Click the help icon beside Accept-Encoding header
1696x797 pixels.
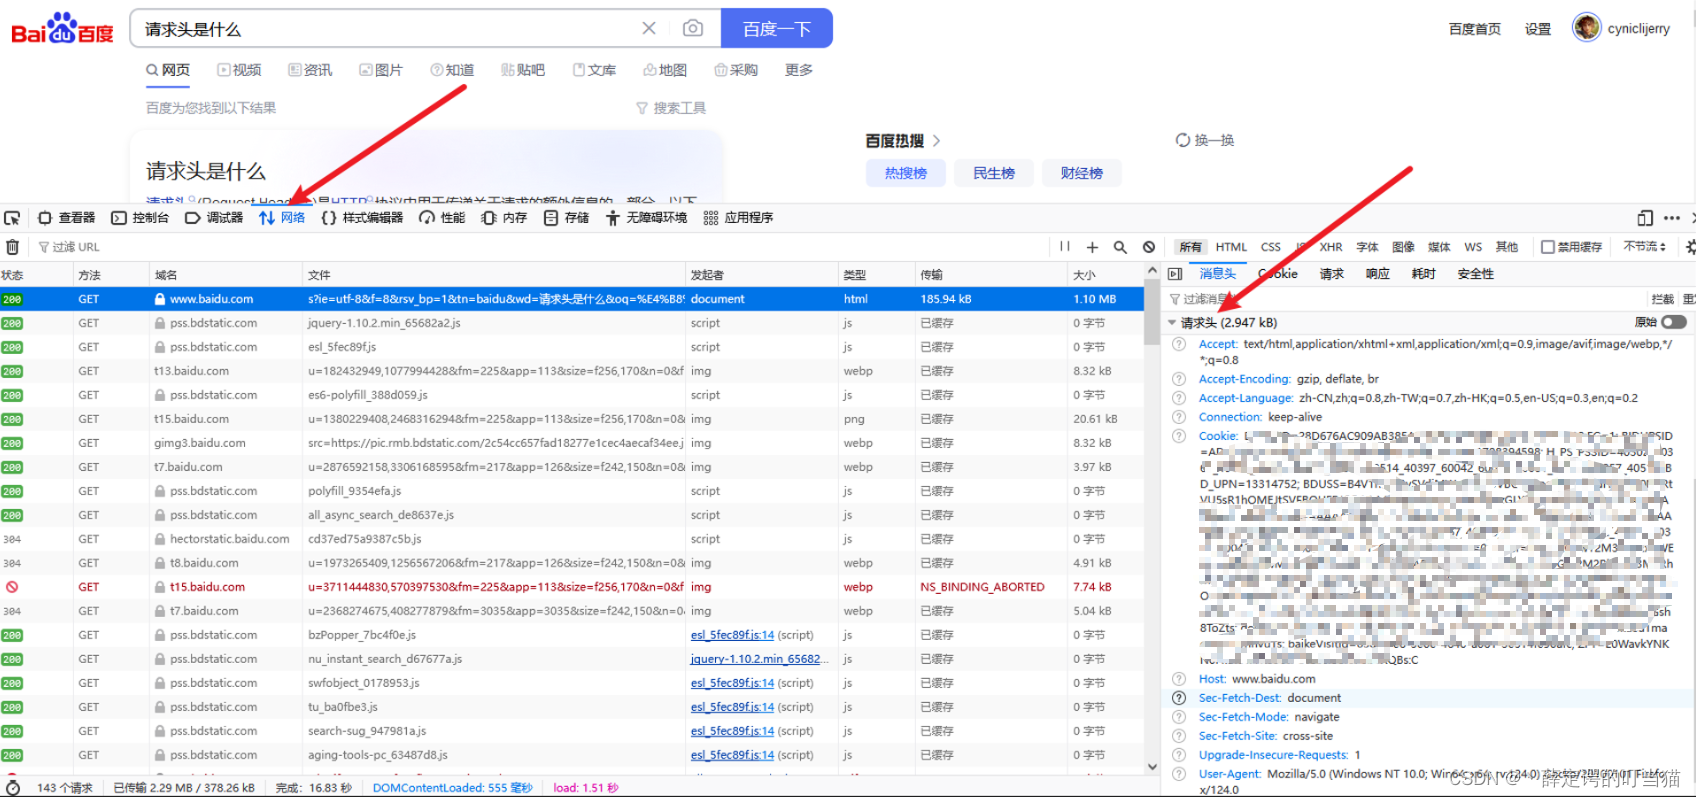click(1179, 379)
